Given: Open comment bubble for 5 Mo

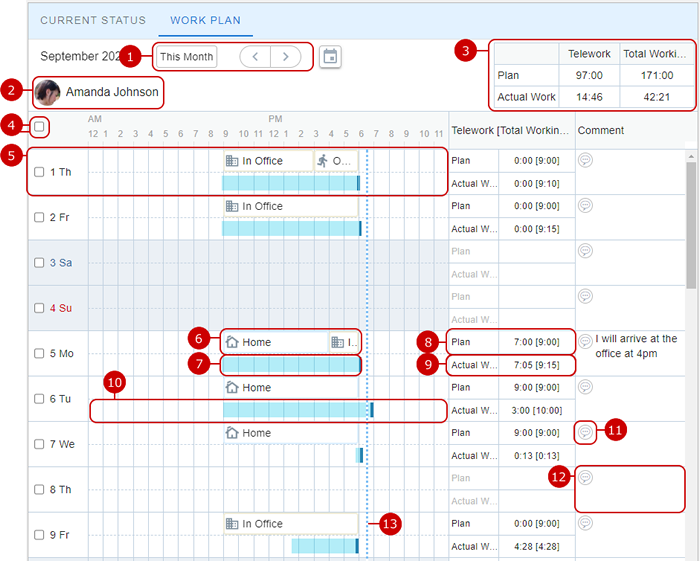Looking at the screenshot, I should (x=585, y=341).
